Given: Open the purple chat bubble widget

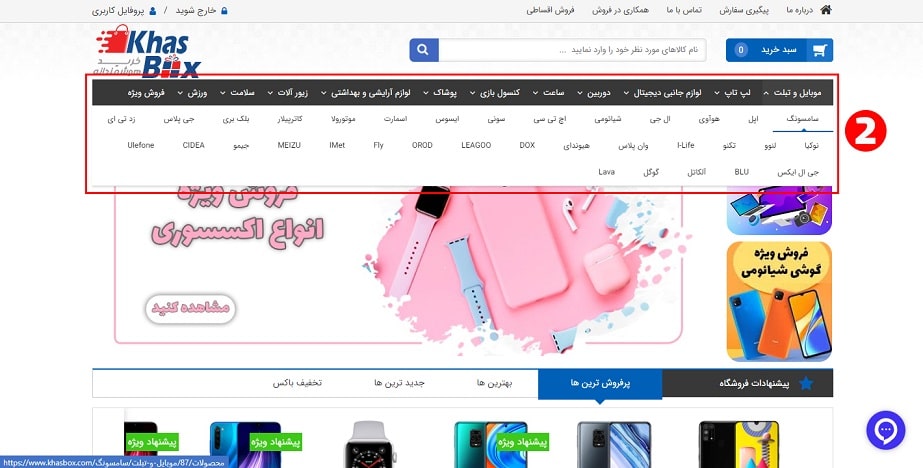Looking at the screenshot, I should pyautogui.click(x=885, y=430).
